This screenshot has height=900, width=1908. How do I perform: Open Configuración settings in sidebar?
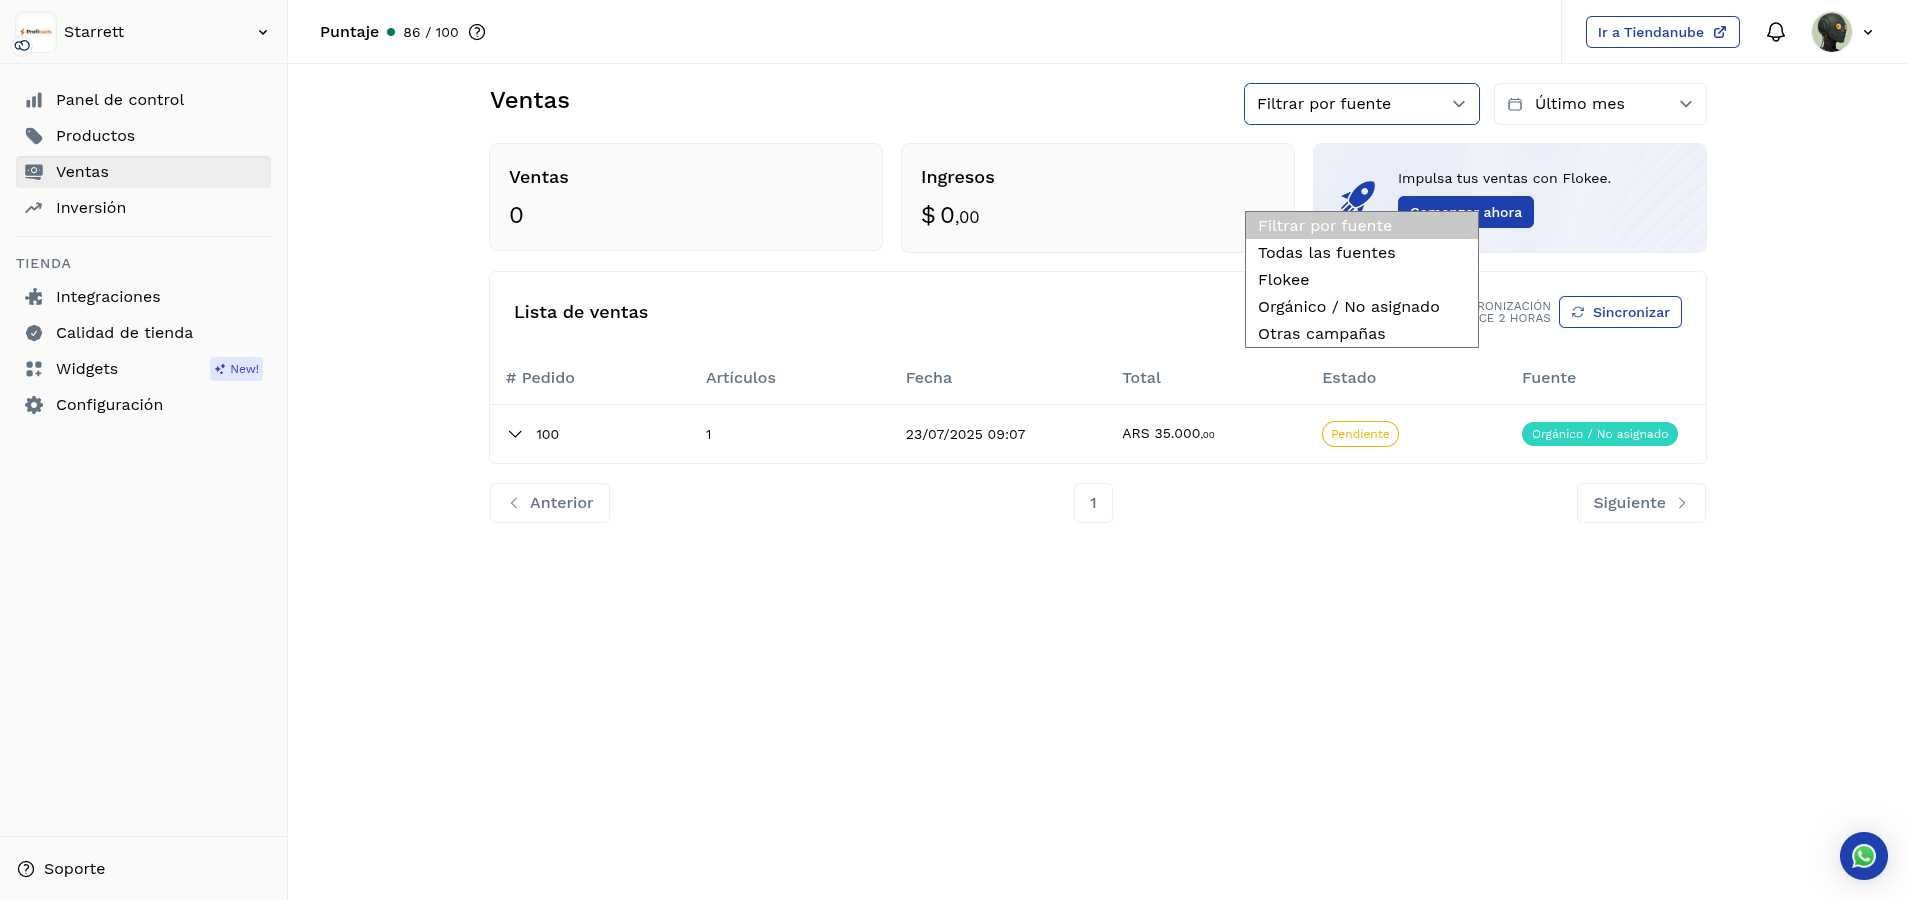pyautogui.click(x=109, y=405)
